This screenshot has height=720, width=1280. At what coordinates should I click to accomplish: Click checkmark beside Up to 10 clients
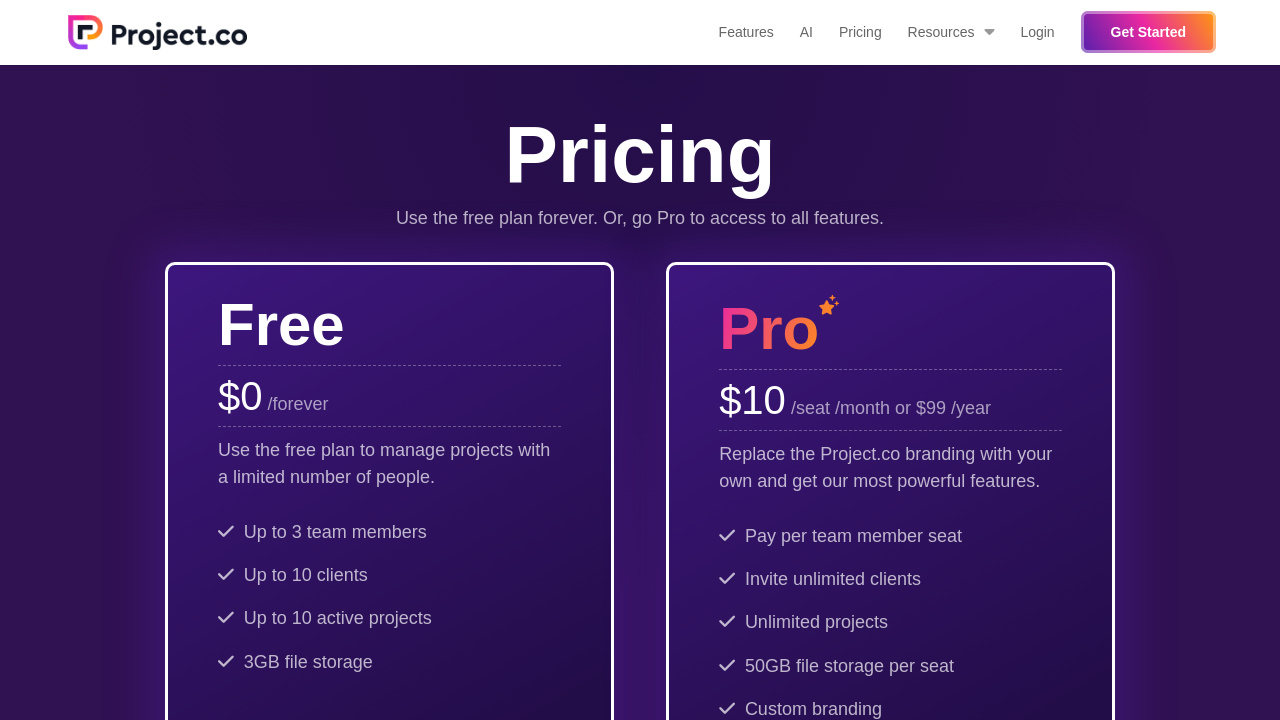click(226, 575)
